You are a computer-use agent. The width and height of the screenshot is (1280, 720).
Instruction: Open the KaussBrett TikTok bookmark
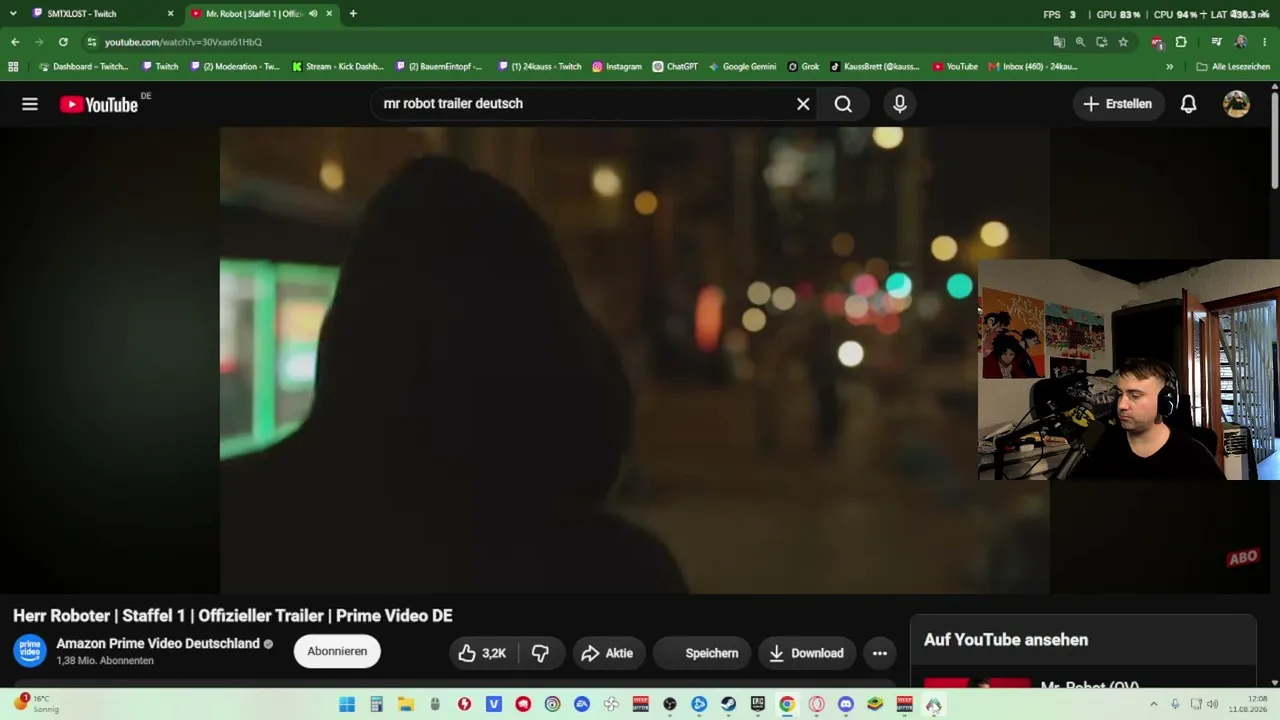click(875, 67)
